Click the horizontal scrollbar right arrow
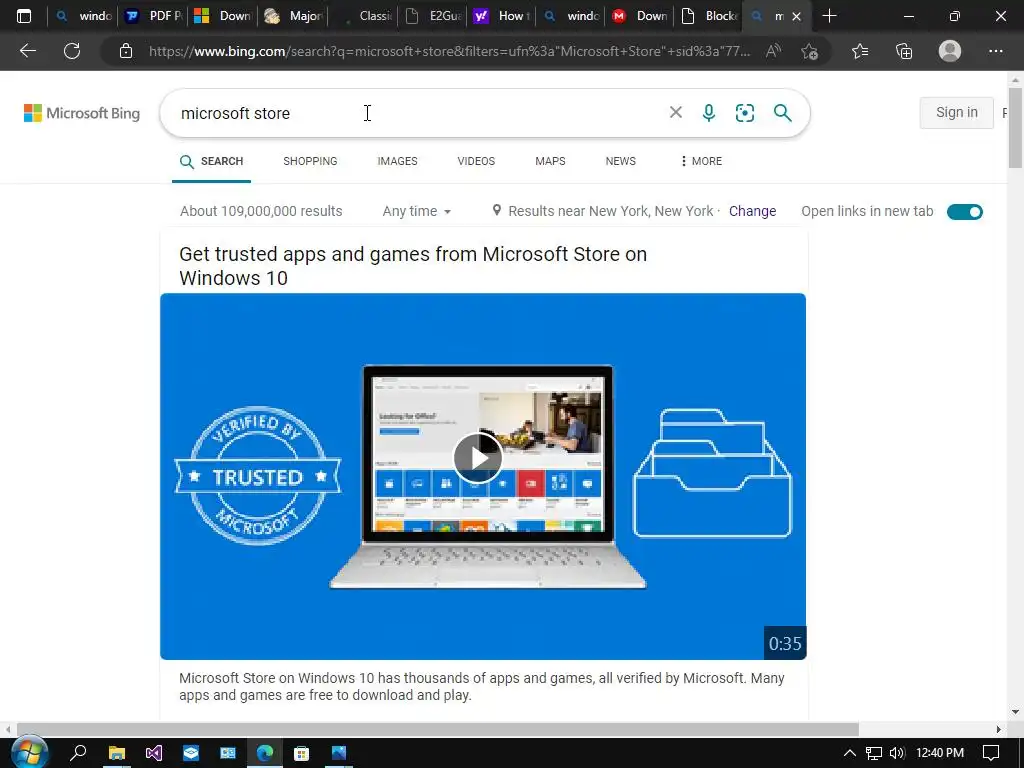The image size is (1024, 768). [x=999, y=729]
